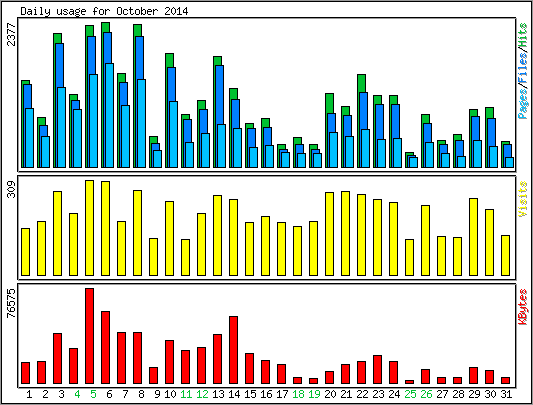Click the yellow Visits bar for day 29
The height and width of the screenshot is (405, 533).
pos(474,237)
